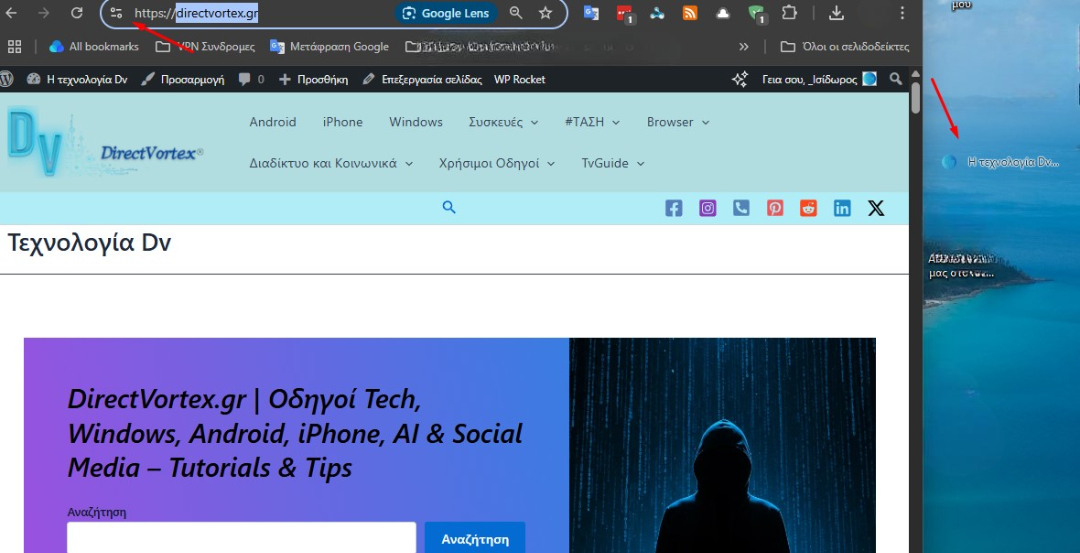Open the apps grid in bookmarks bar

[14, 46]
